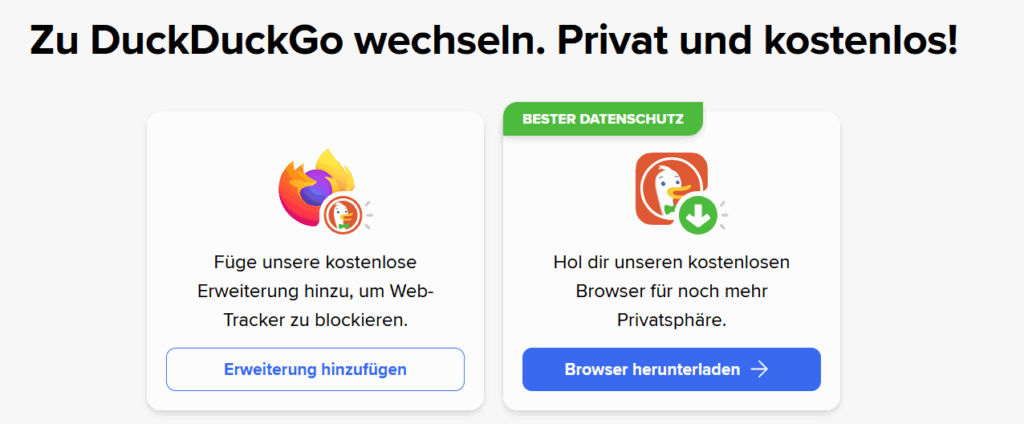The height and width of the screenshot is (424, 1024).
Task: Click sparkle lines beside the Firefox duck badge
Action: [x=368, y=214]
